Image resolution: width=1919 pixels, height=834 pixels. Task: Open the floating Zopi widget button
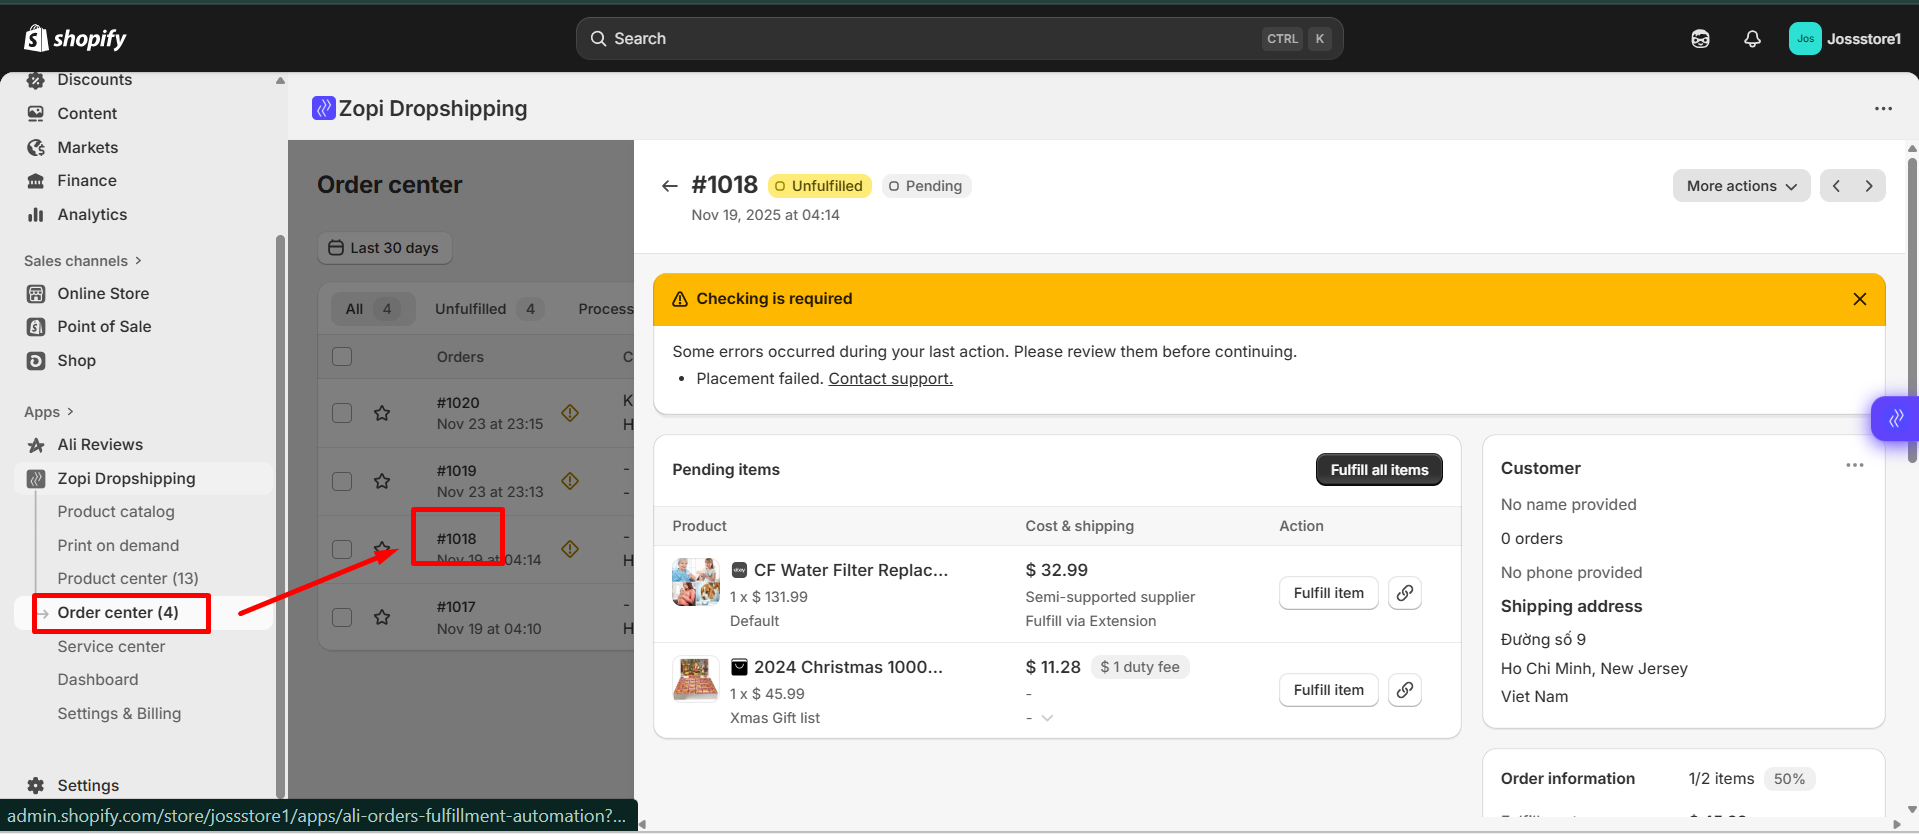tap(1895, 418)
